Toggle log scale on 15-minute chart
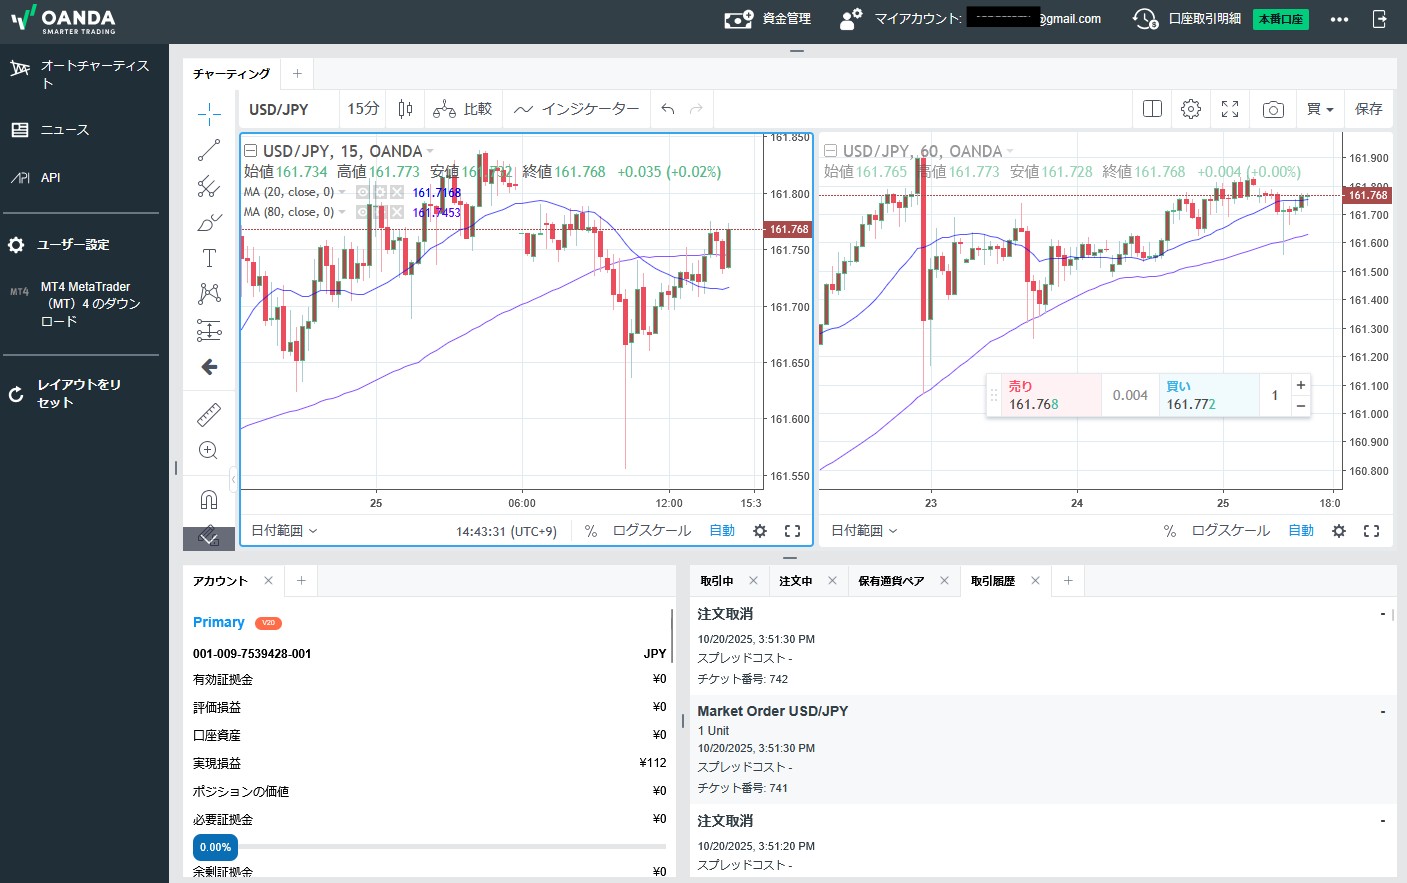 click(x=652, y=531)
